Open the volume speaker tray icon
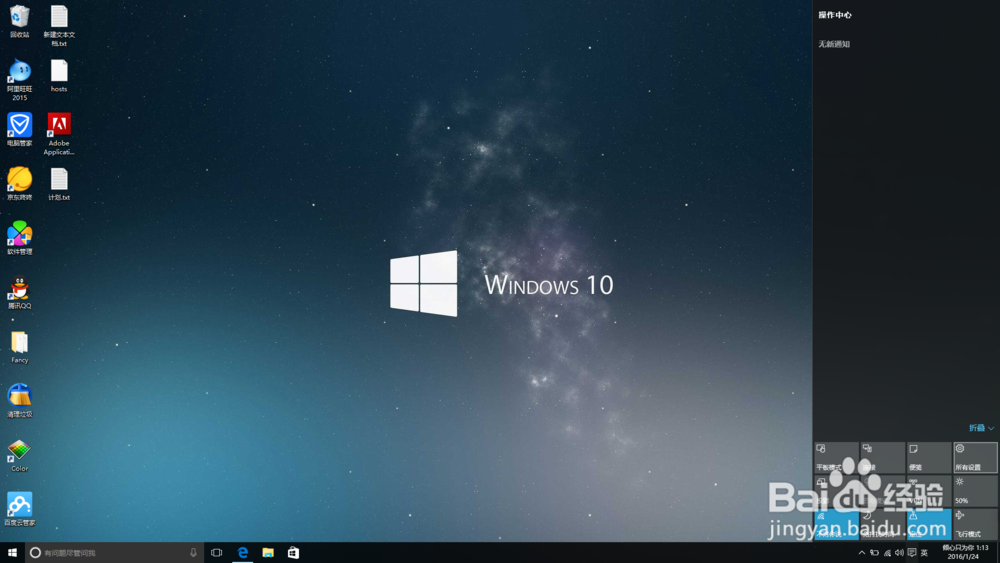The image size is (1000, 563). (x=899, y=553)
